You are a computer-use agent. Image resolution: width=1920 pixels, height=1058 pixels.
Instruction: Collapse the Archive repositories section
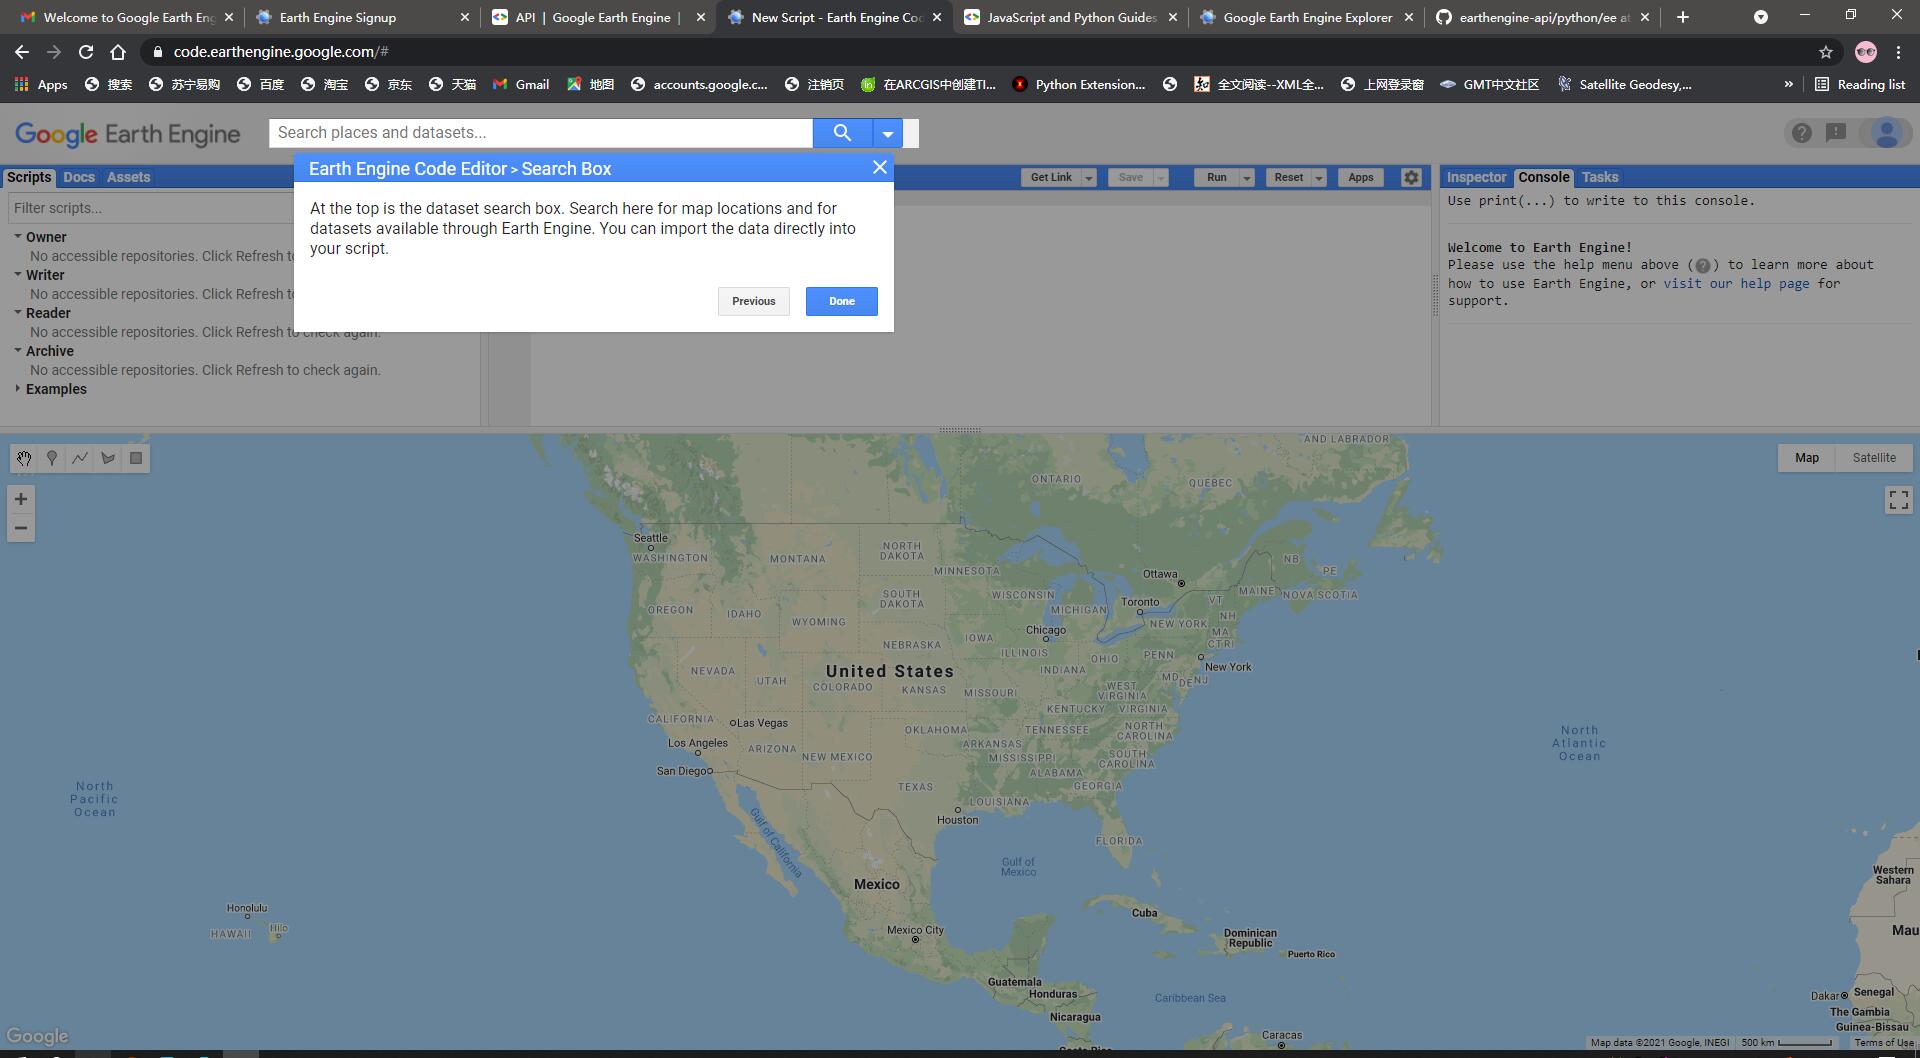[x=18, y=351]
